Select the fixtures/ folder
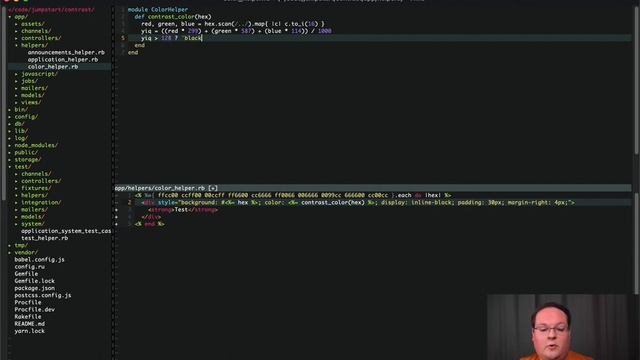 [x=36, y=188]
